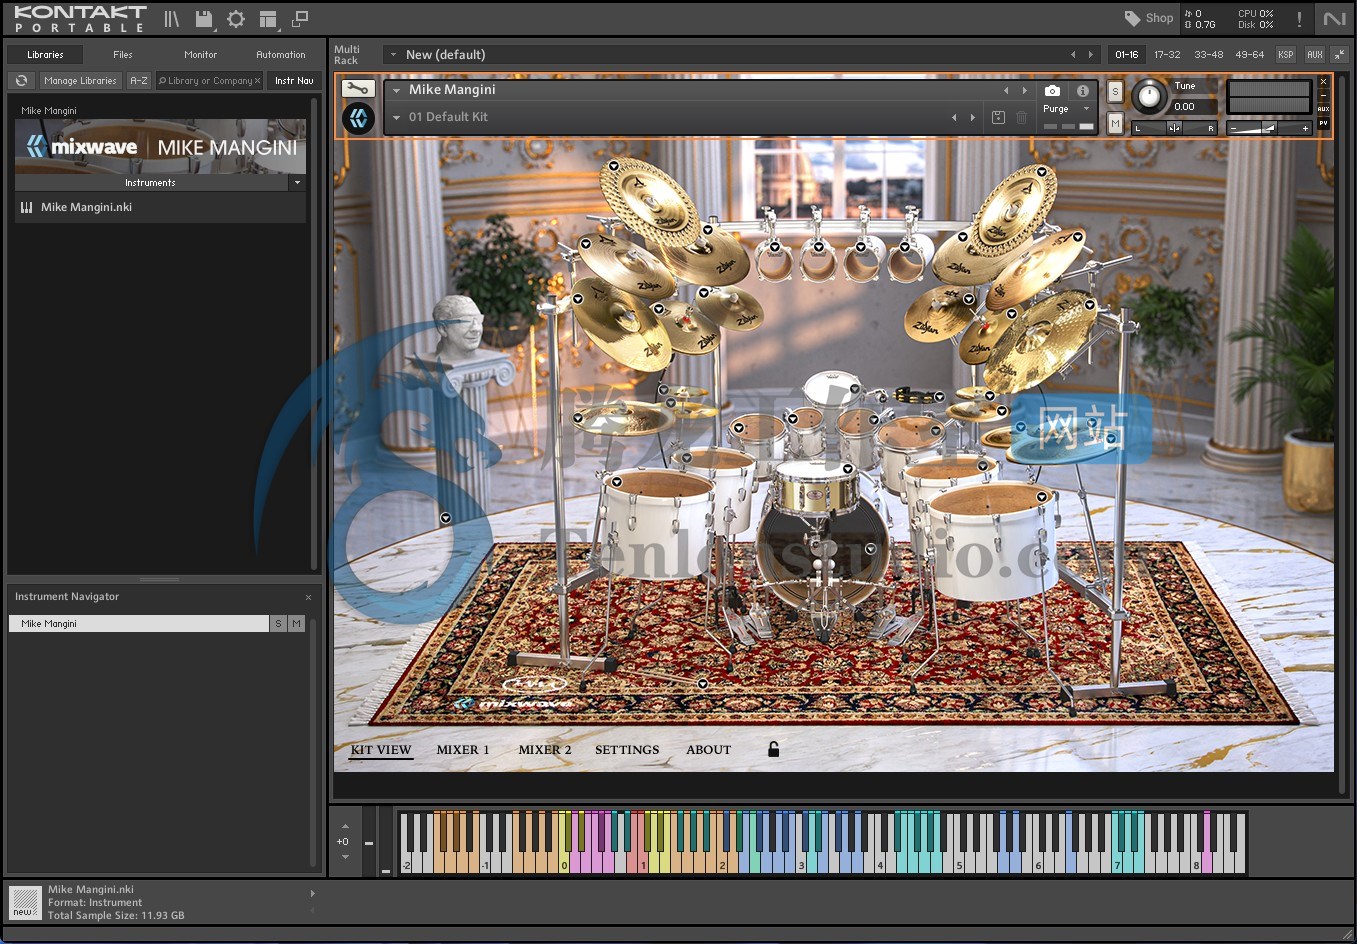Switch to the Automation tab
This screenshot has height=944, width=1357.
[281, 55]
